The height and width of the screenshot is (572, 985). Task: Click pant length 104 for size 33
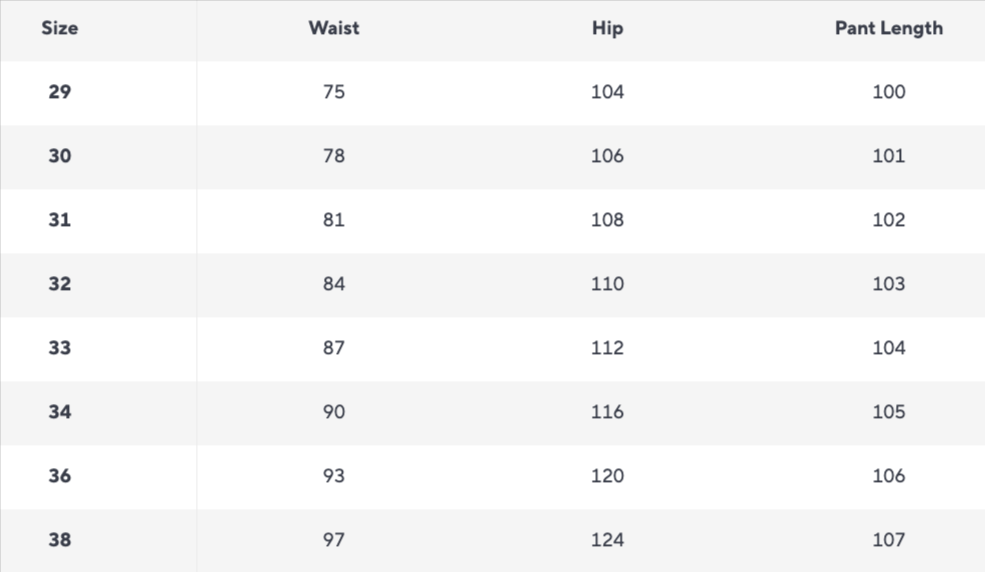[x=888, y=348]
